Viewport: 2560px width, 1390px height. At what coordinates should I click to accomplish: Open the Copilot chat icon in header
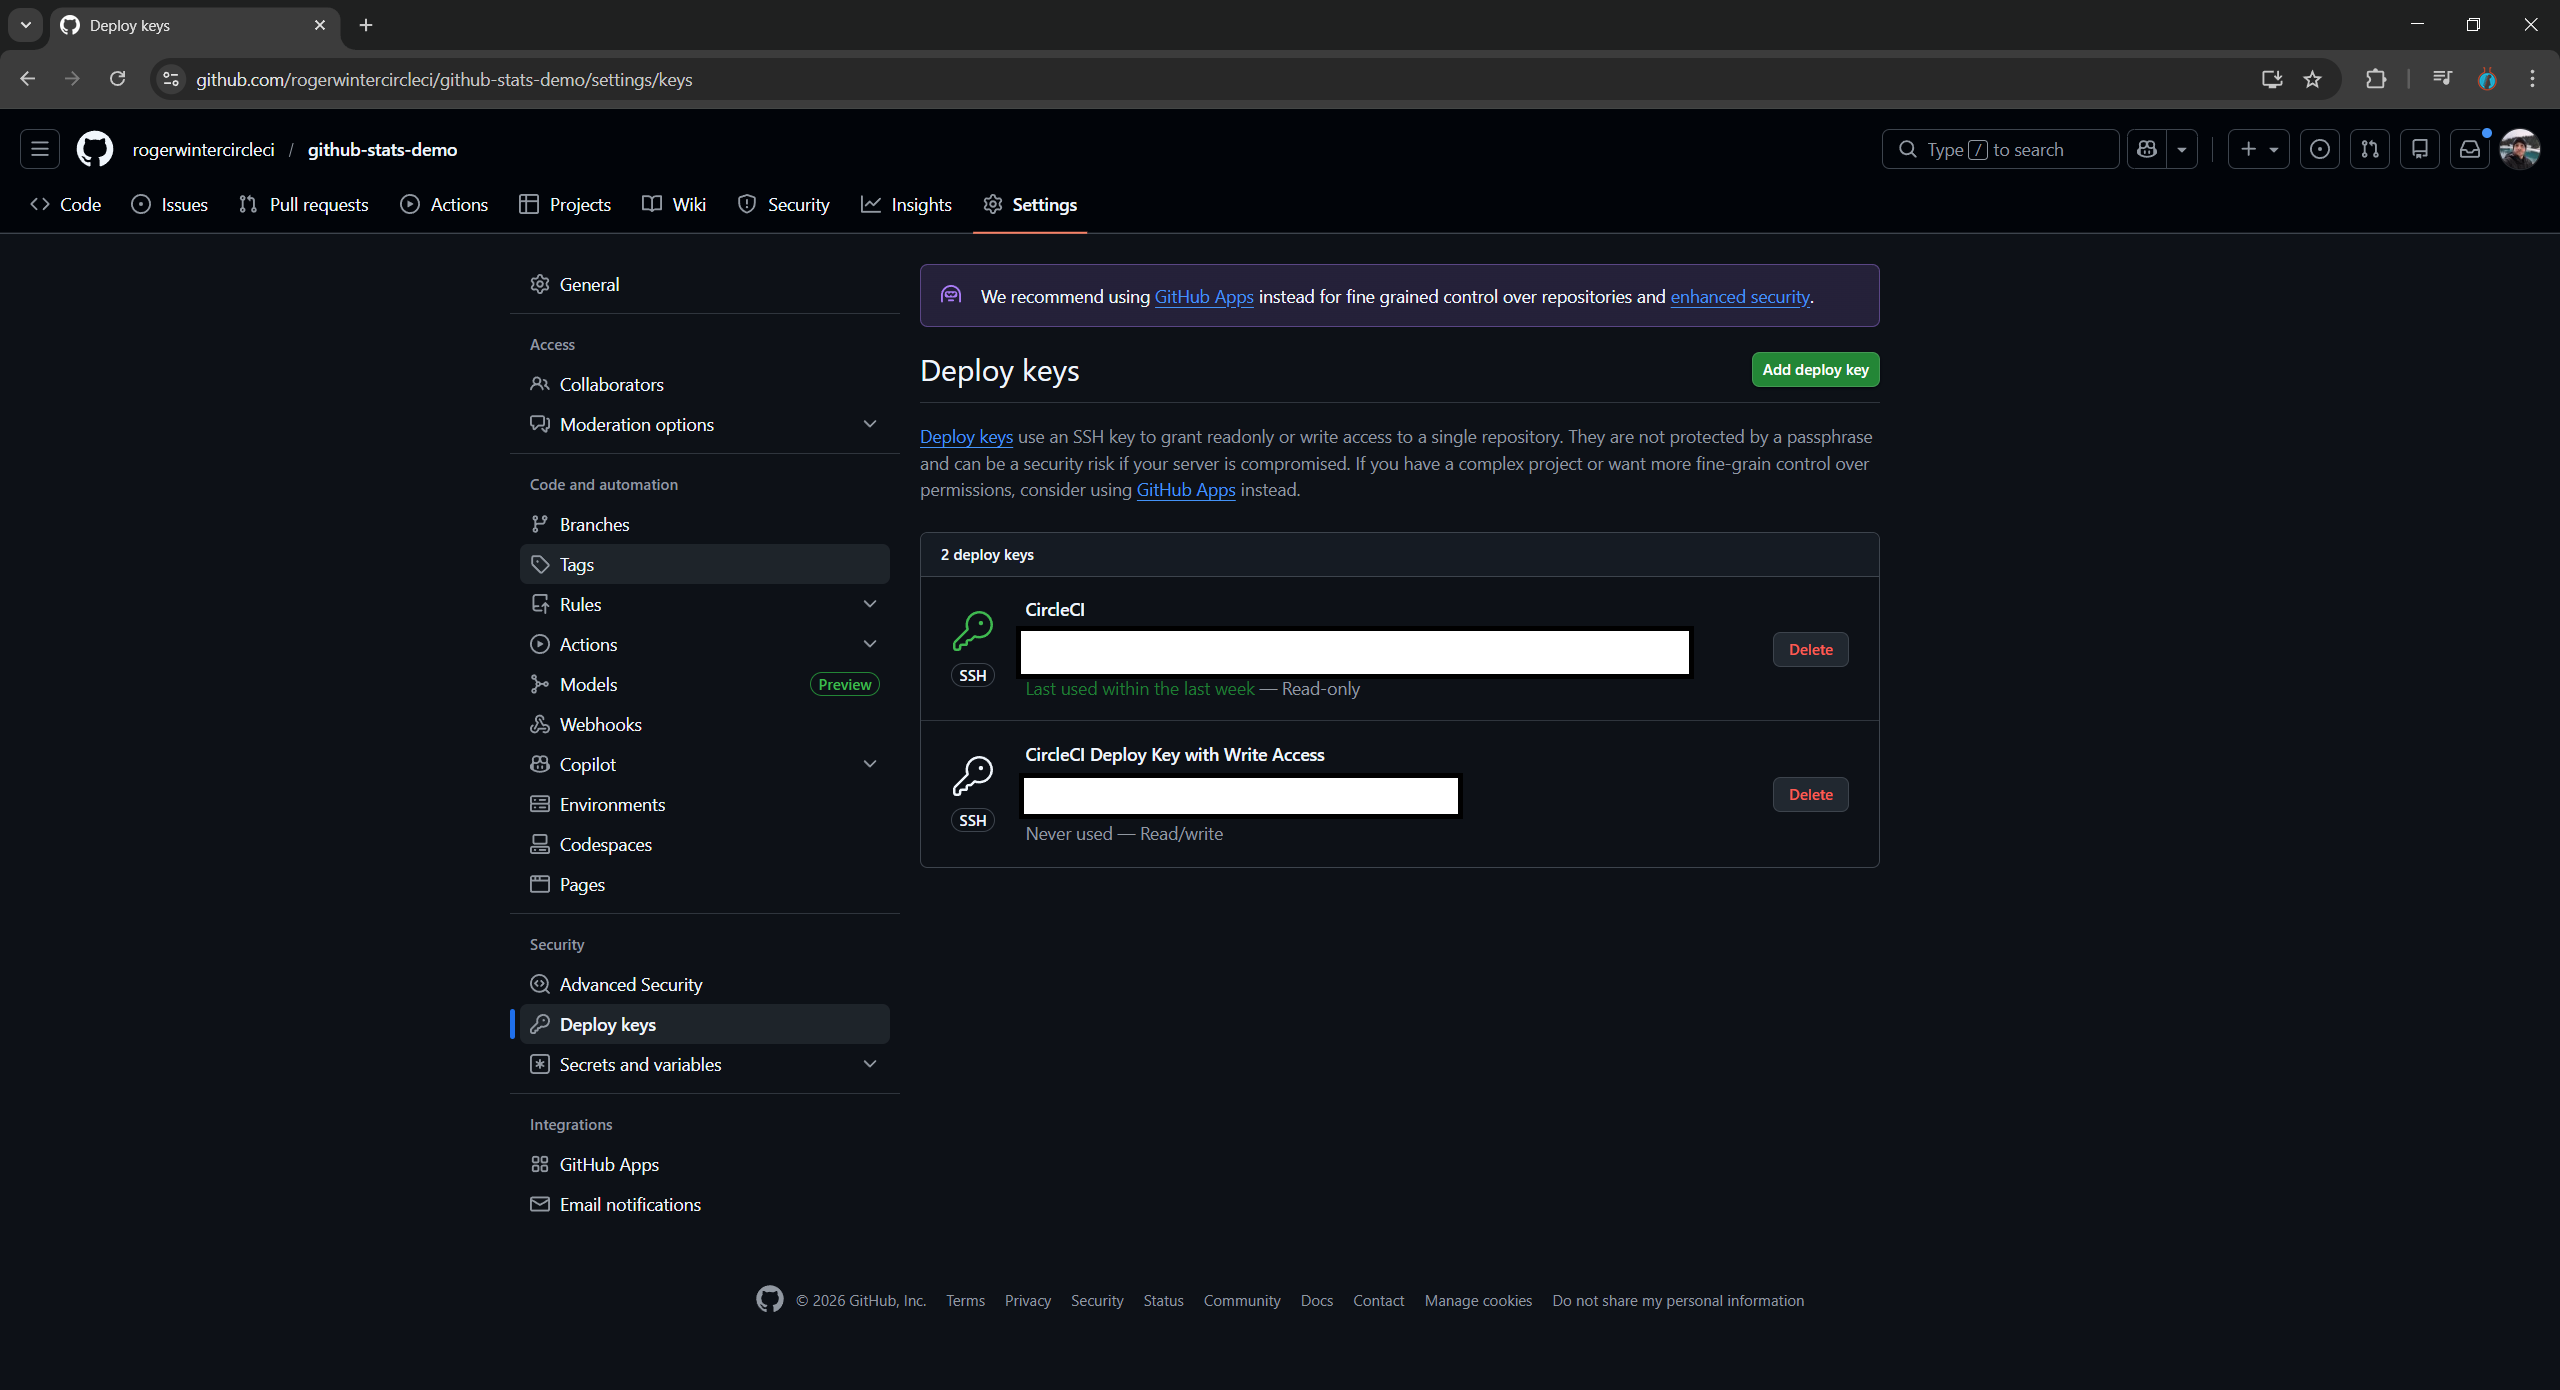(x=2147, y=149)
